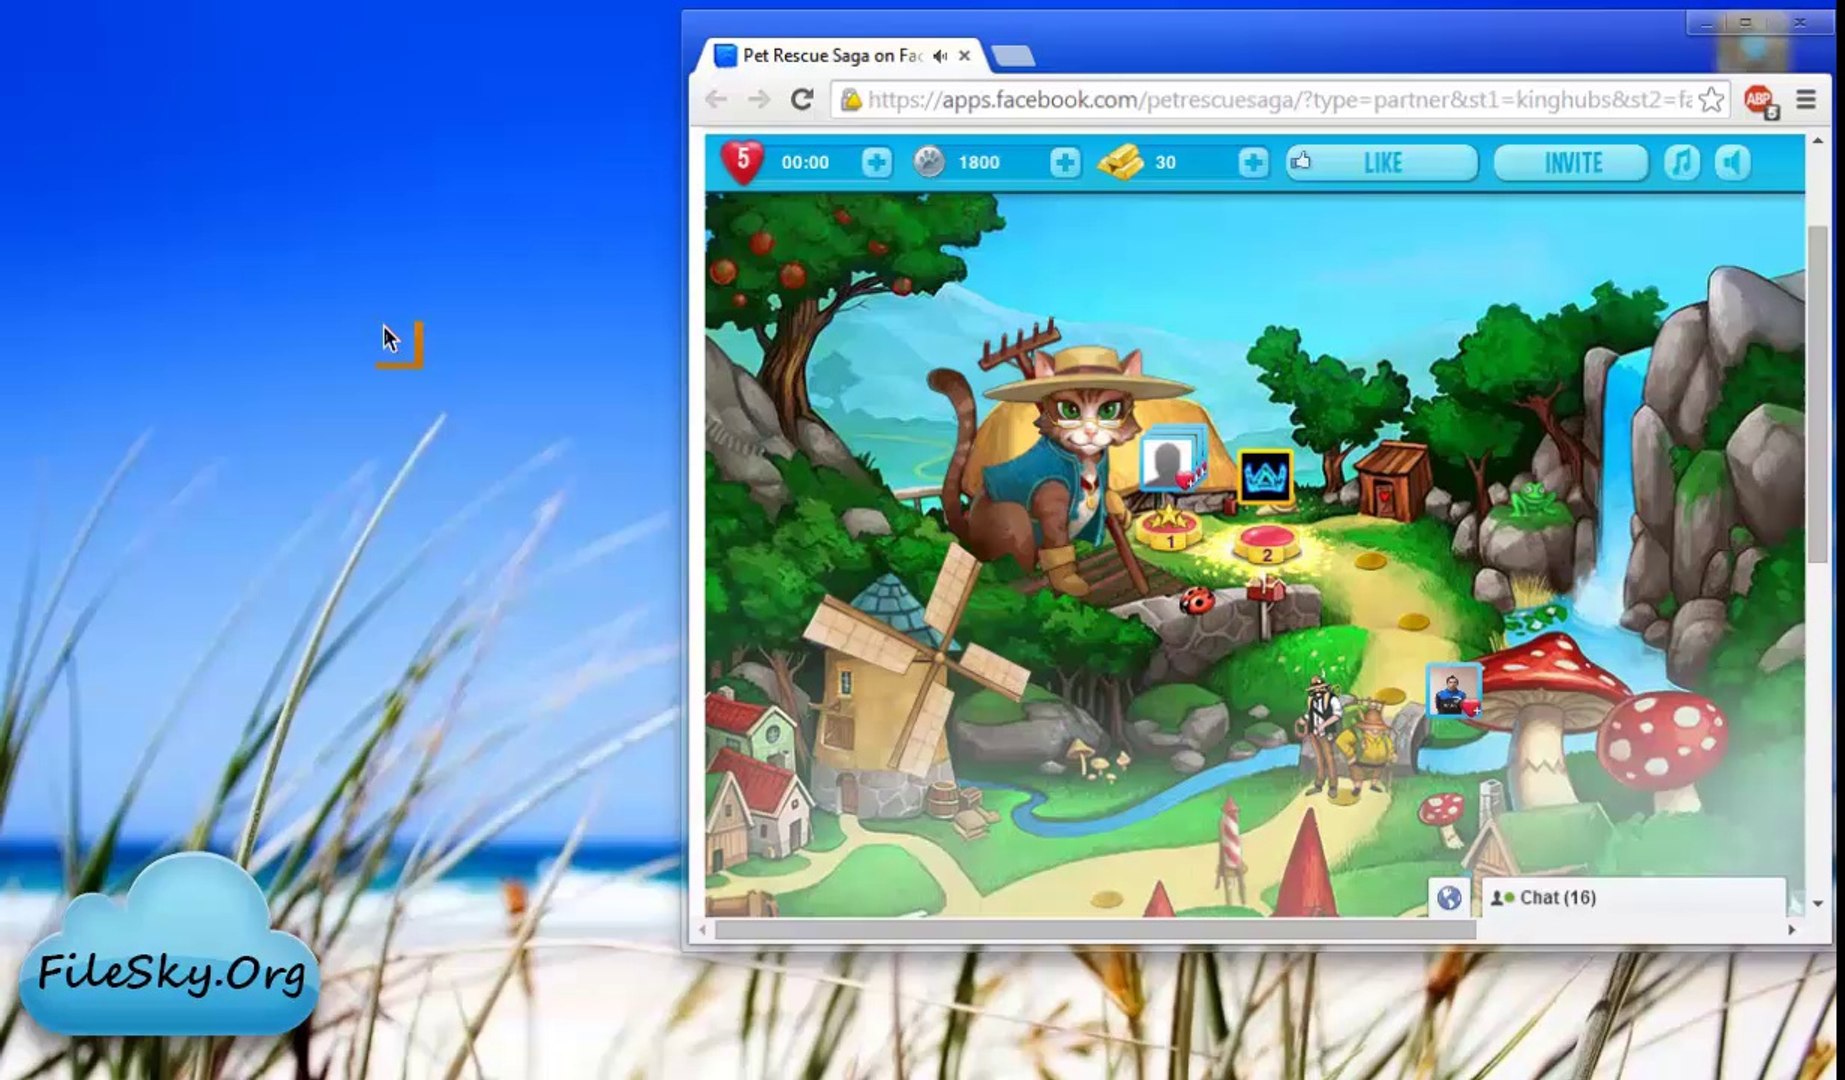Bookmark the page with the star icon
Screen dimensions: 1845x1080
point(1711,99)
